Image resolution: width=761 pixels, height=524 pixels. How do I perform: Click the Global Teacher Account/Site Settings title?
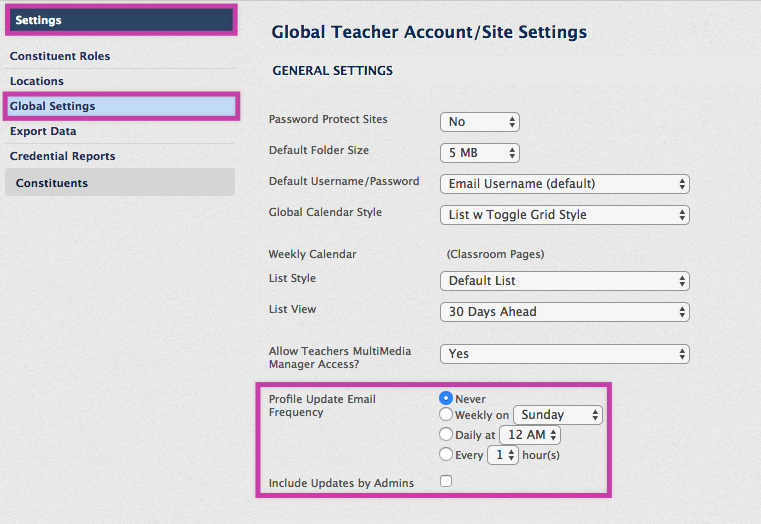tap(429, 32)
